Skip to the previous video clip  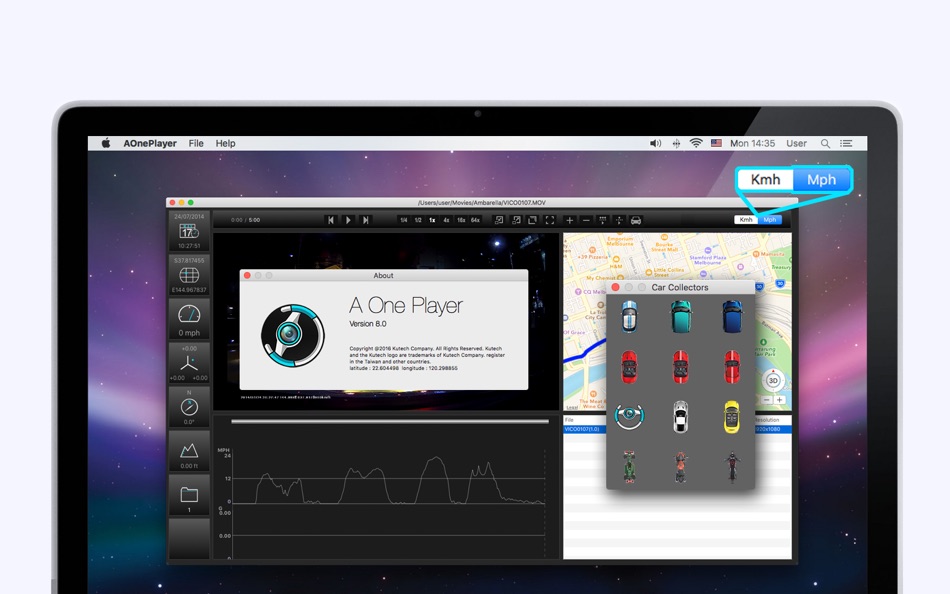click(x=330, y=220)
